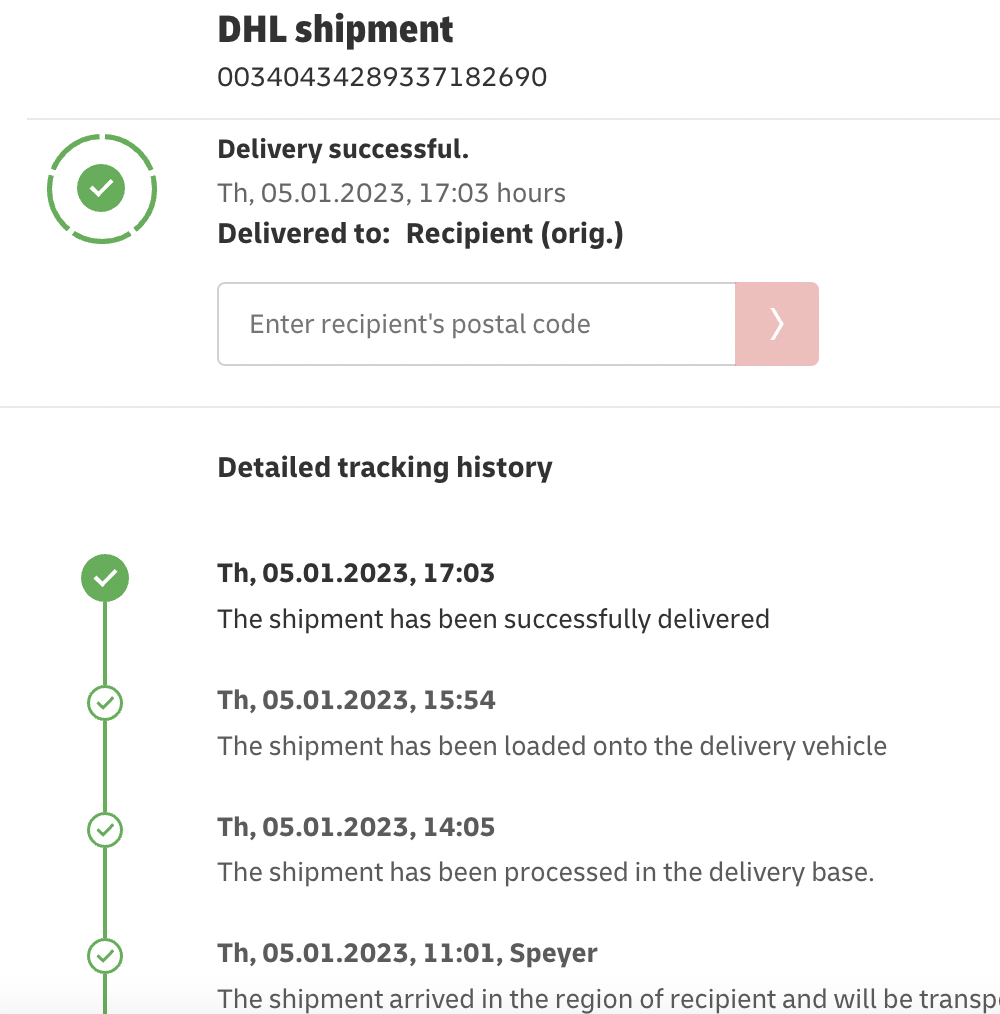Click the filled green checkmark at 17:03
This screenshot has height=1014, width=1000.
pos(105,578)
